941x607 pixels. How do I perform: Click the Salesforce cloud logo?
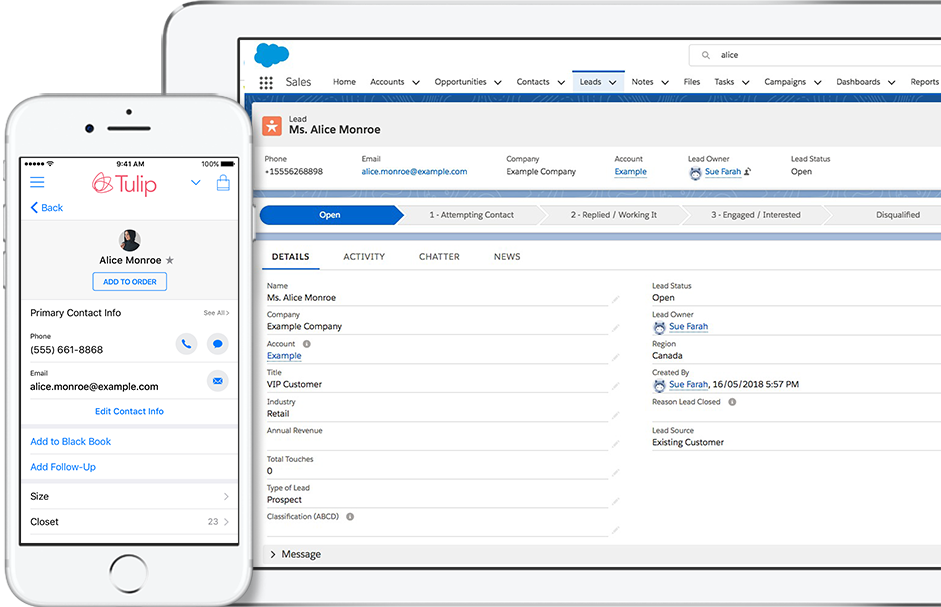[272, 55]
